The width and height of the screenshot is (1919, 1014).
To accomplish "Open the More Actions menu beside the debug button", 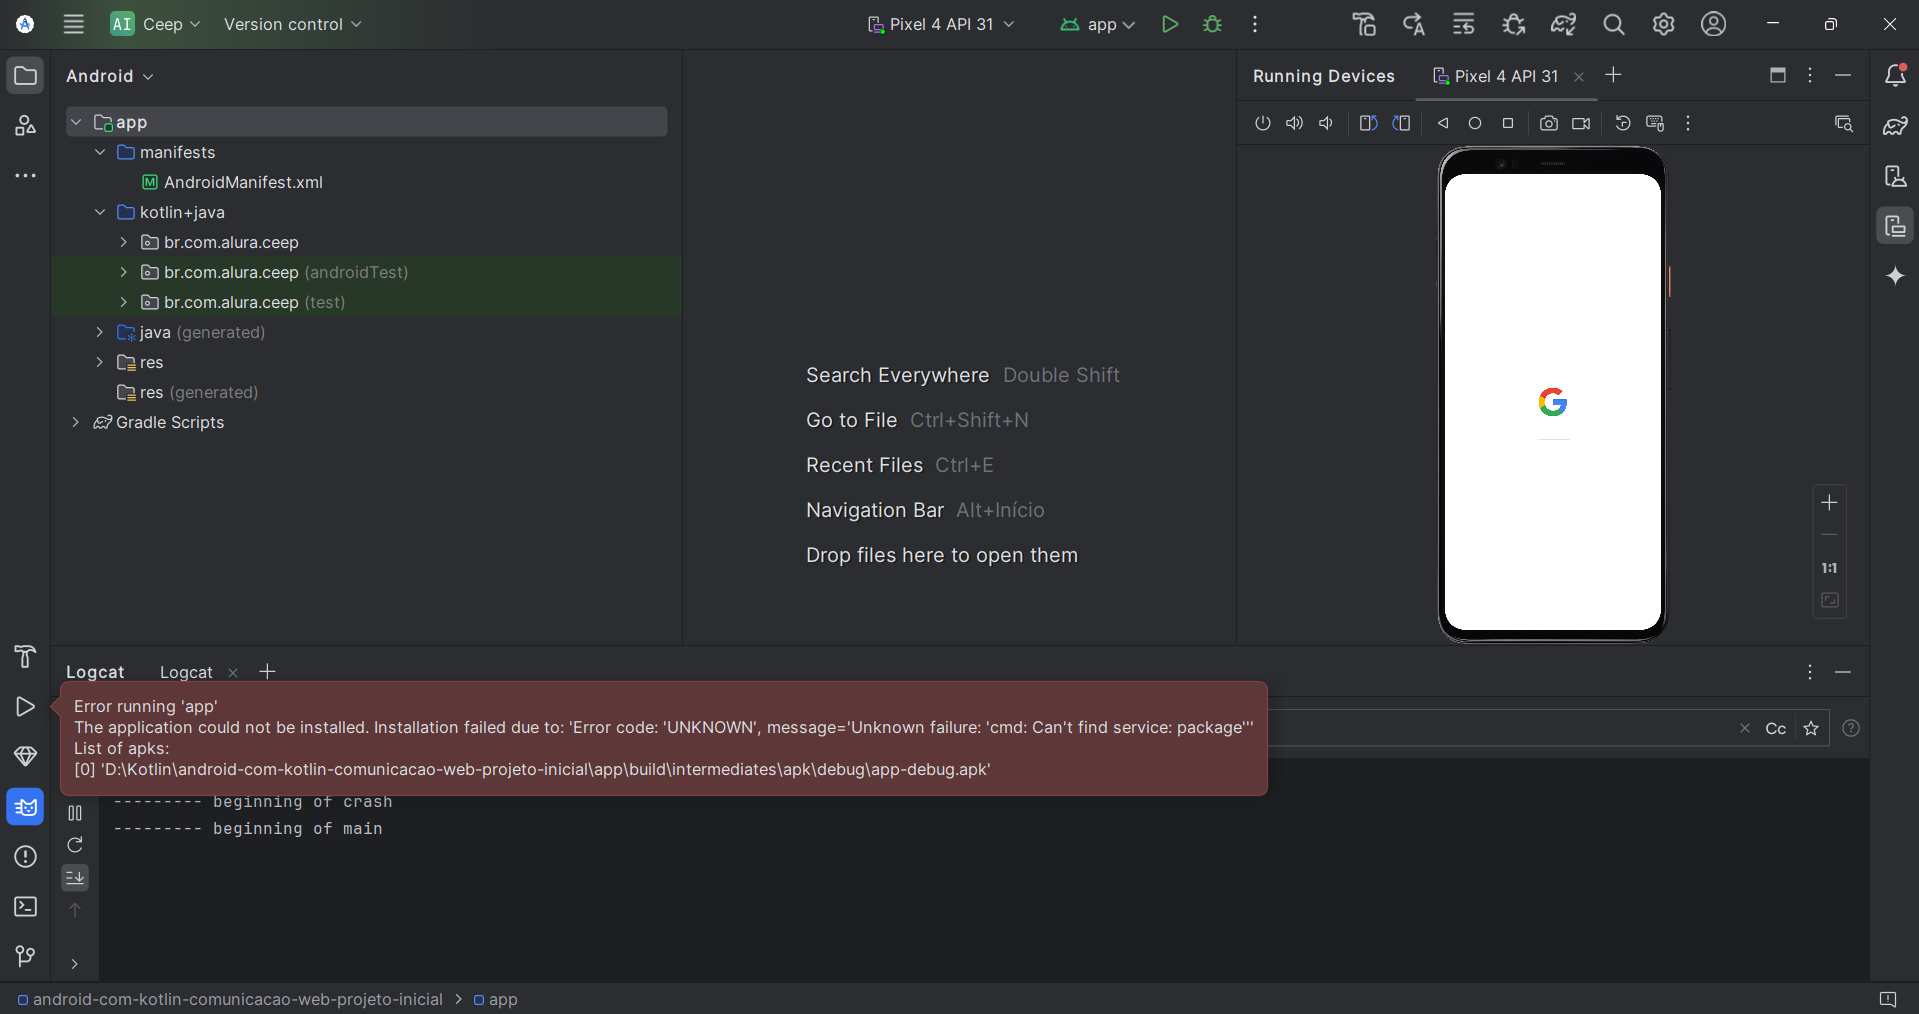I will tap(1255, 24).
